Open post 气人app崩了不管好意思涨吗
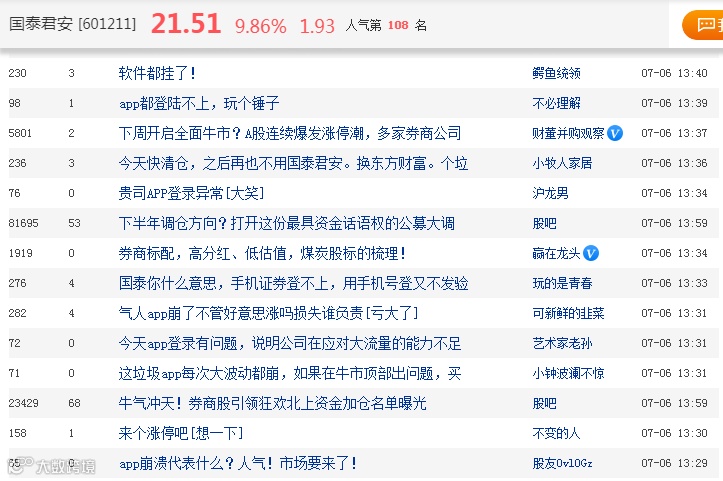The width and height of the screenshot is (723, 481). click(268, 313)
